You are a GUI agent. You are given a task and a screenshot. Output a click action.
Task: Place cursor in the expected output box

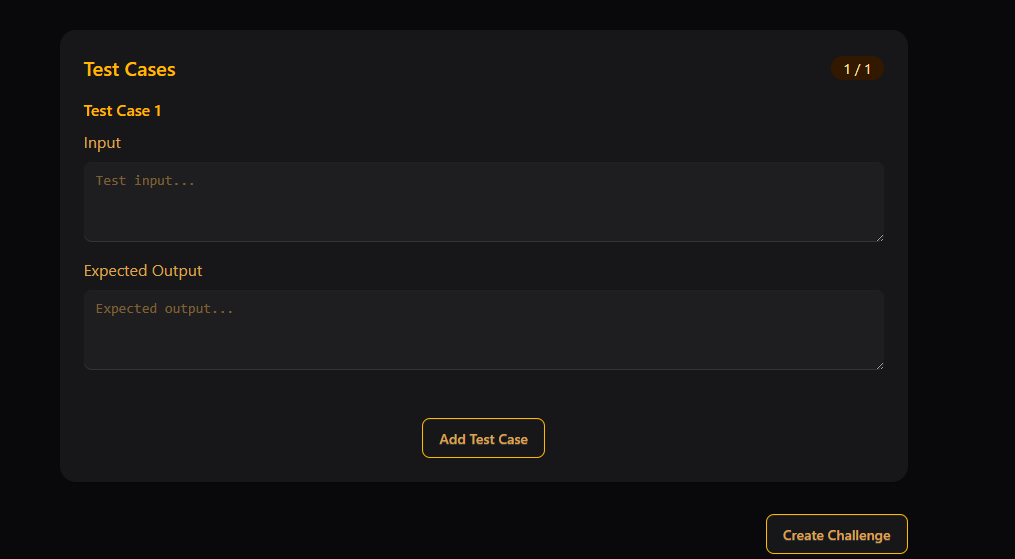(483, 330)
